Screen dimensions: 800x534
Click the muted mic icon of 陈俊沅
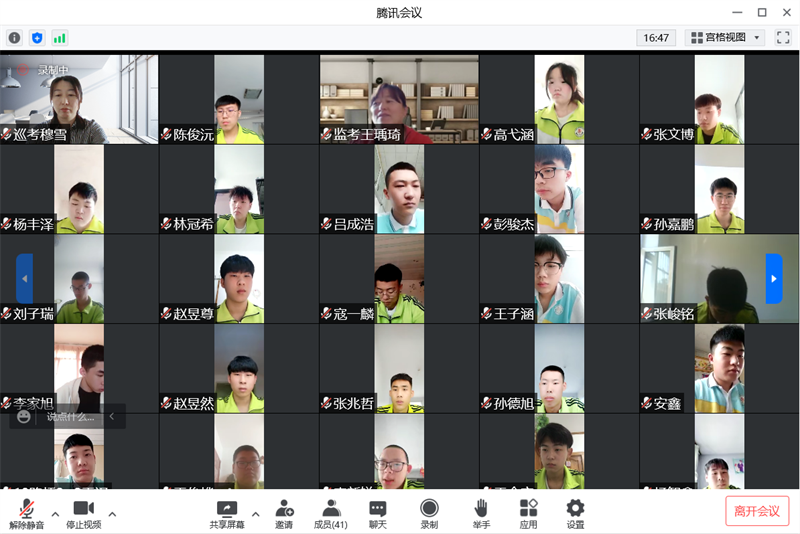click(x=166, y=134)
